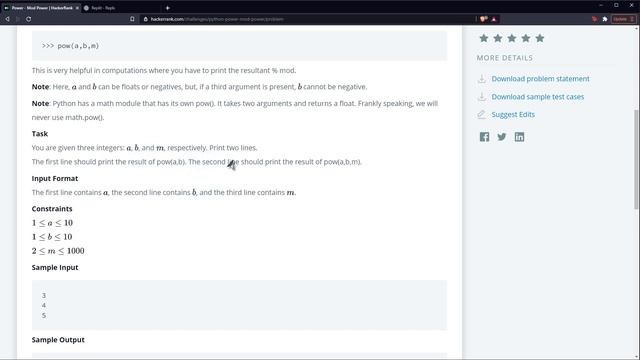Click the Constraints heading

tap(52, 209)
